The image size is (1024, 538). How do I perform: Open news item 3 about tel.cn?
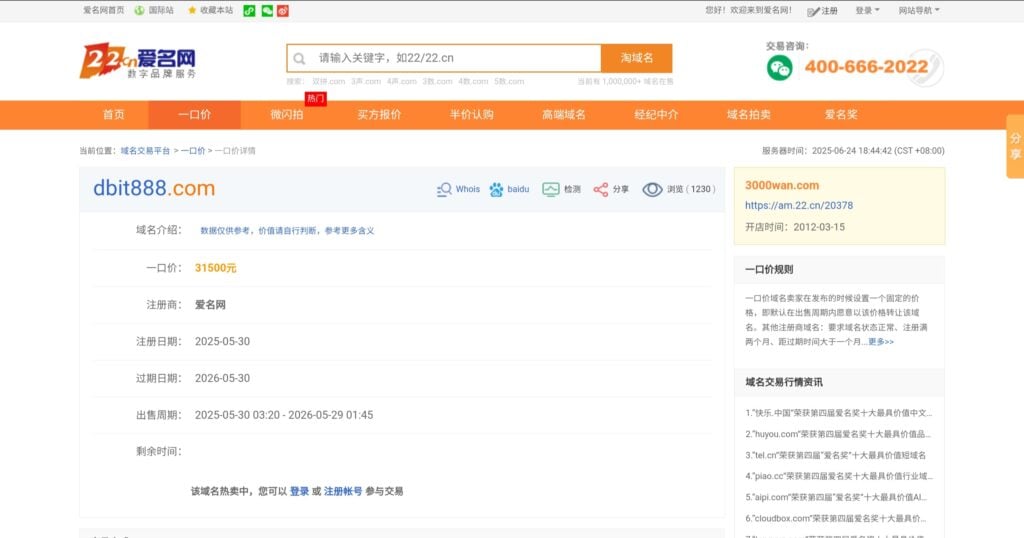click(x=835, y=455)
